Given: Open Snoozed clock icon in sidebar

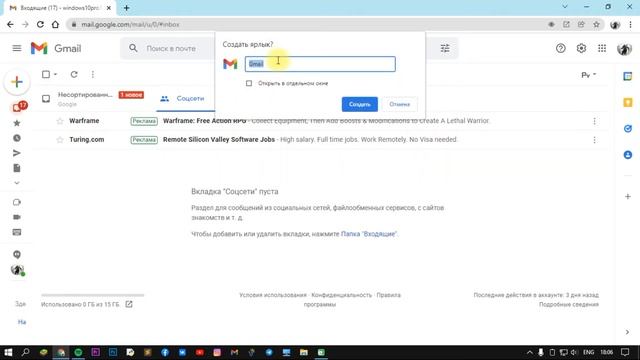Looking at the screenshot, I should pos(17,138).
